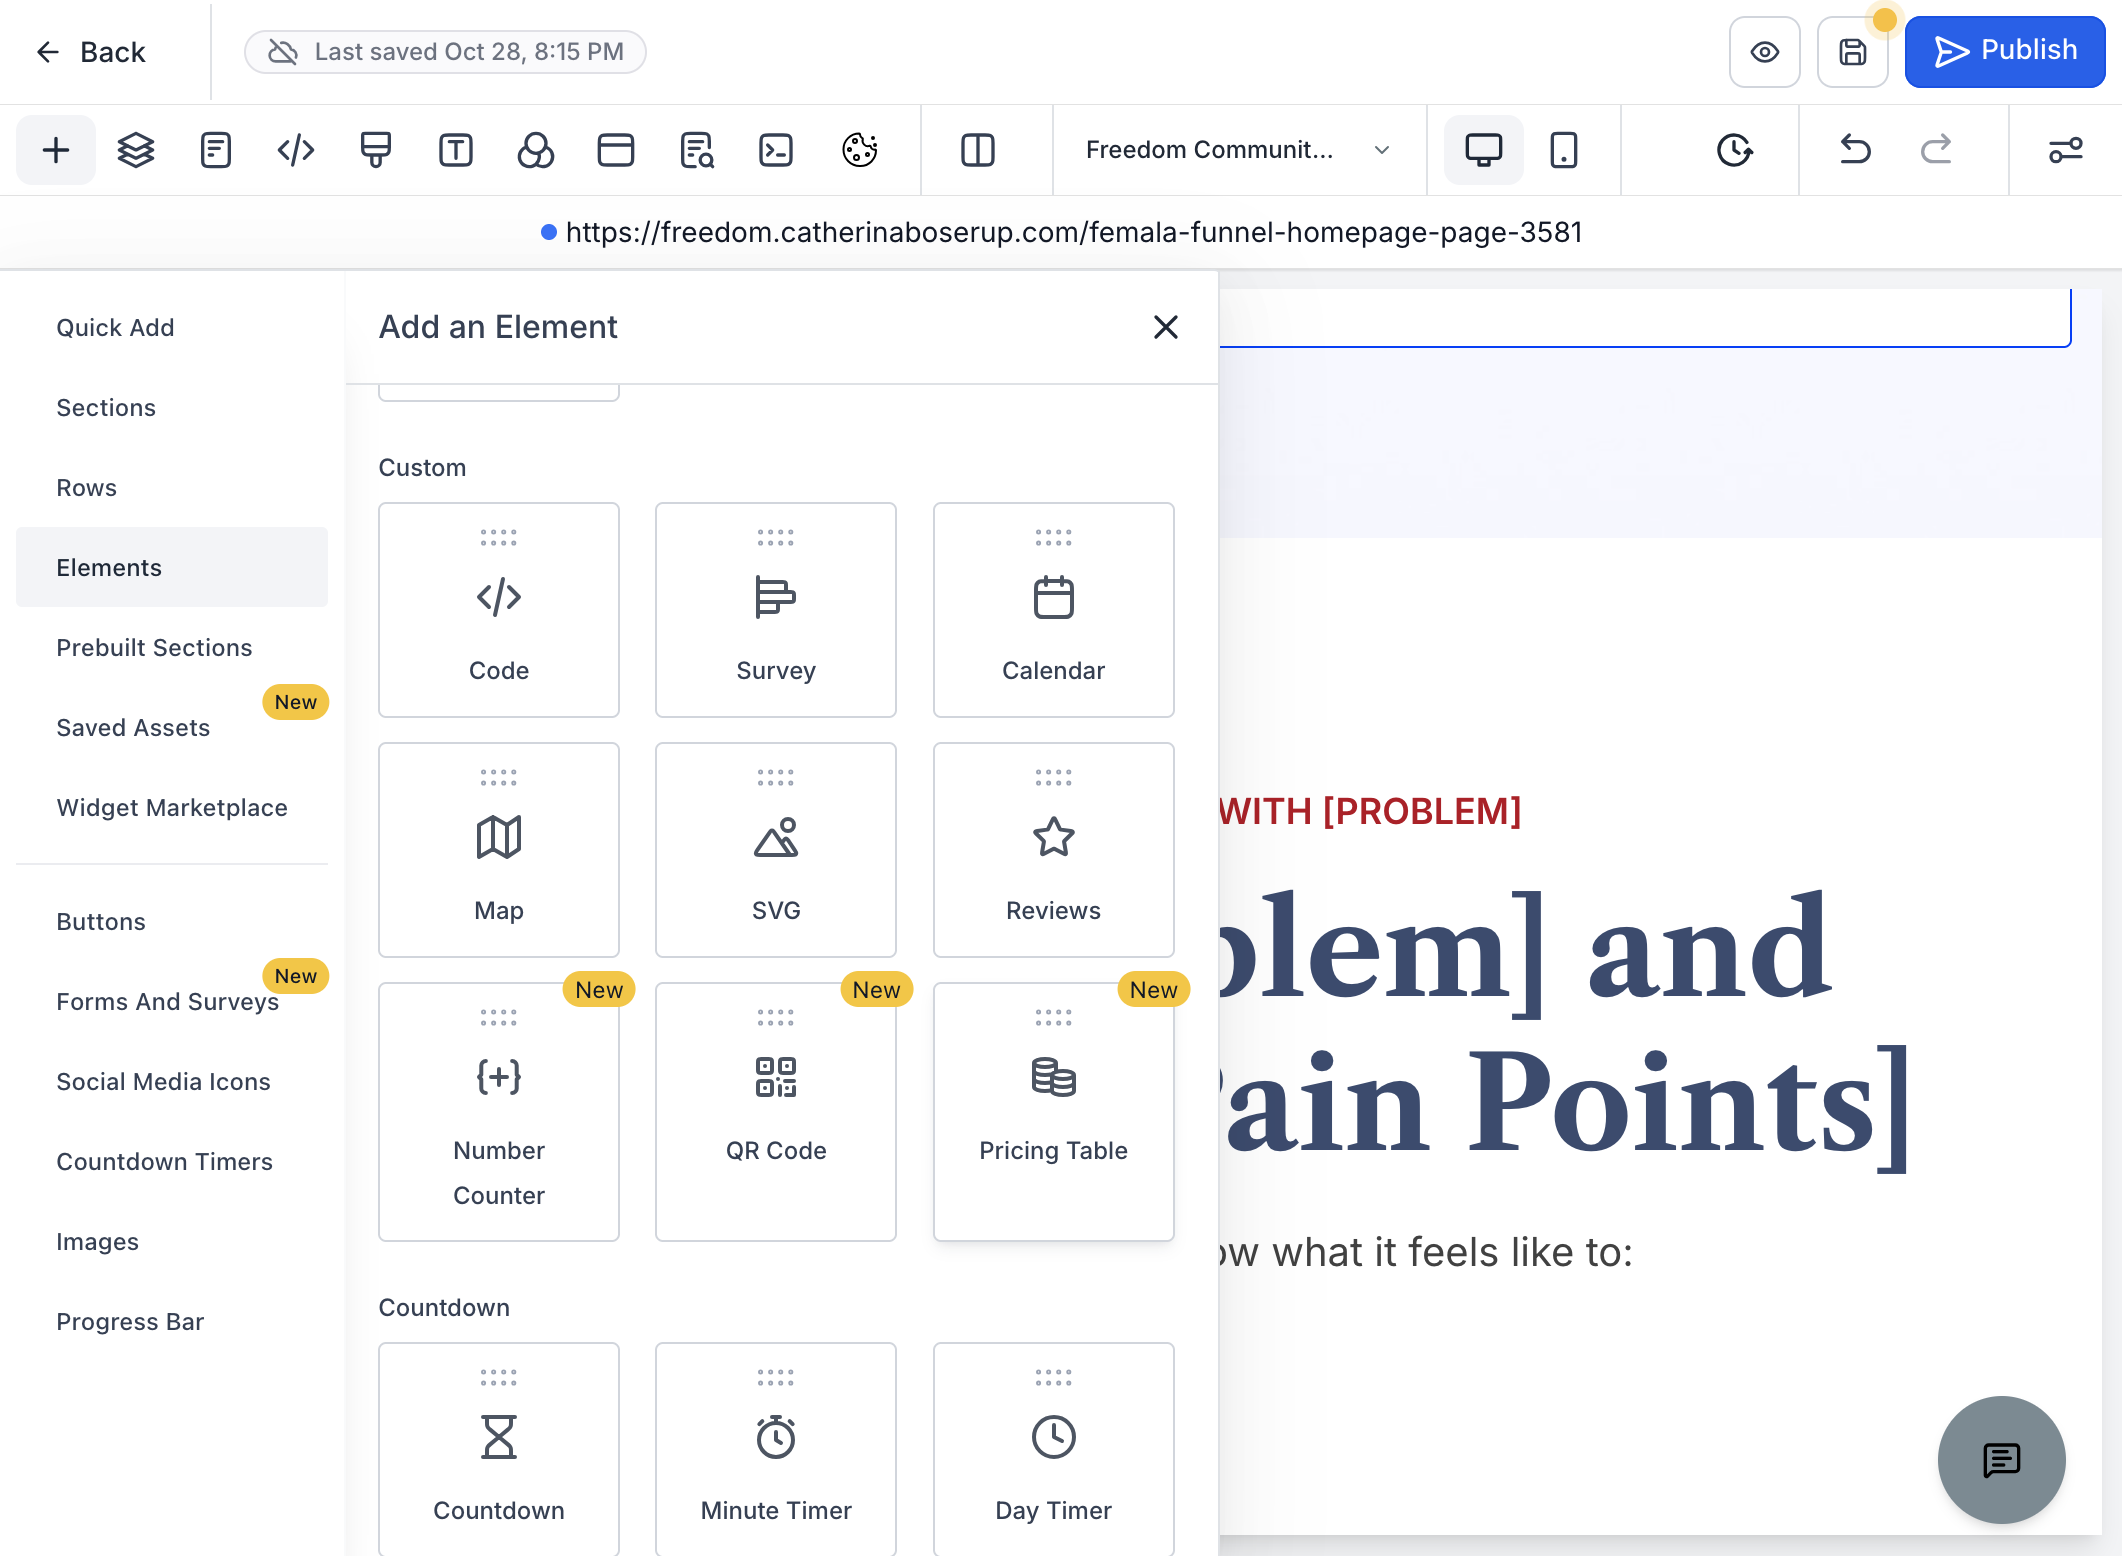Open the custom code icon in toolbar
The height and width of the screenshot is (1556, 2122).
[x=296, y=150]
